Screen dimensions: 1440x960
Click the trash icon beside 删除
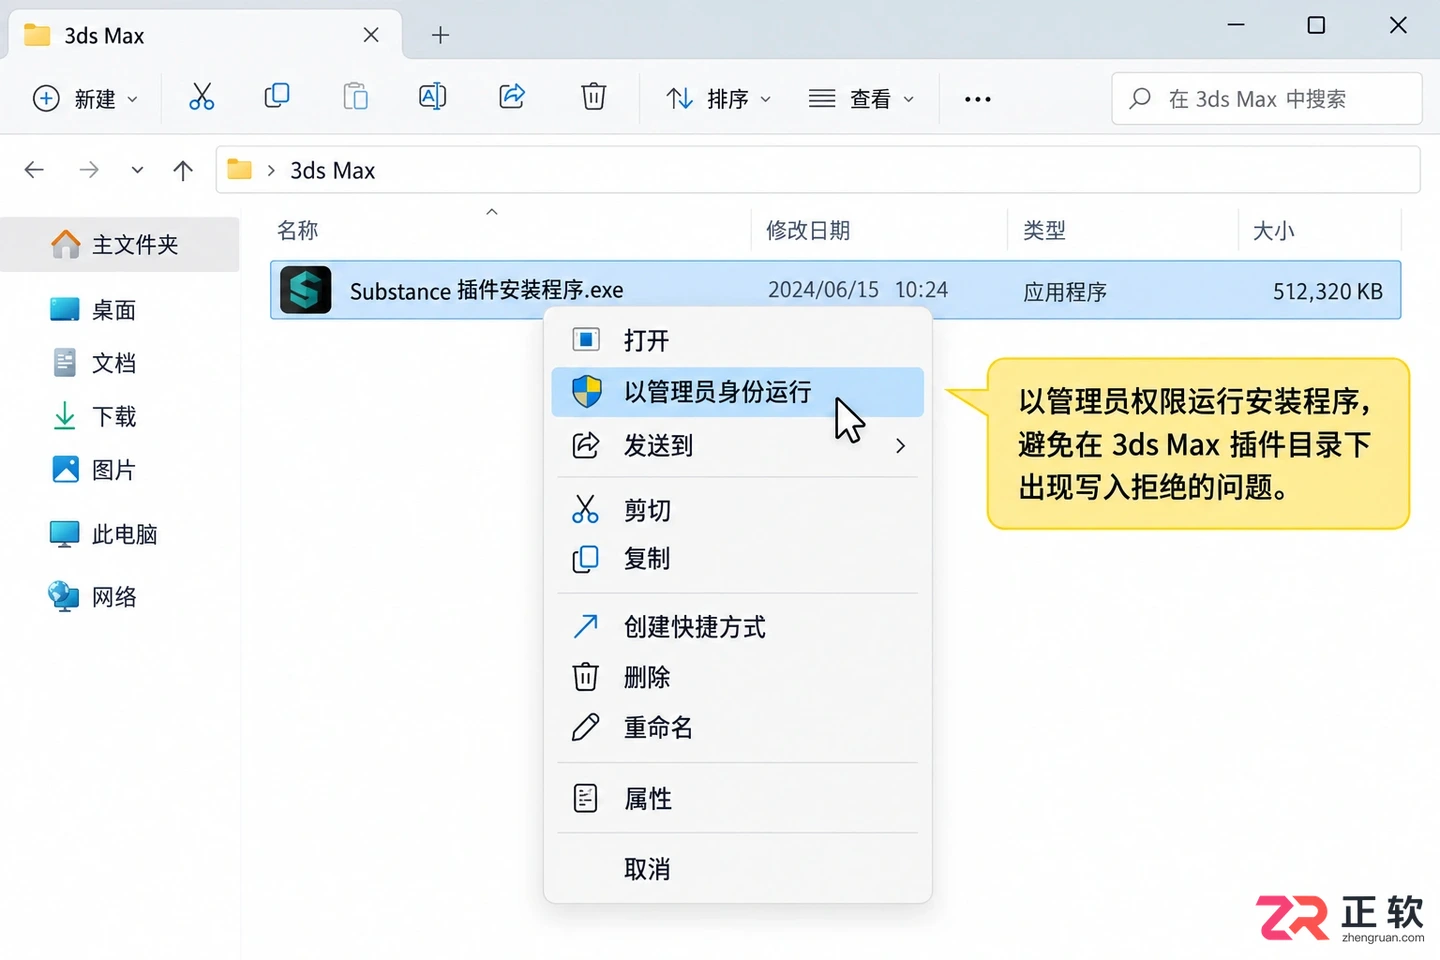[585, 677]
